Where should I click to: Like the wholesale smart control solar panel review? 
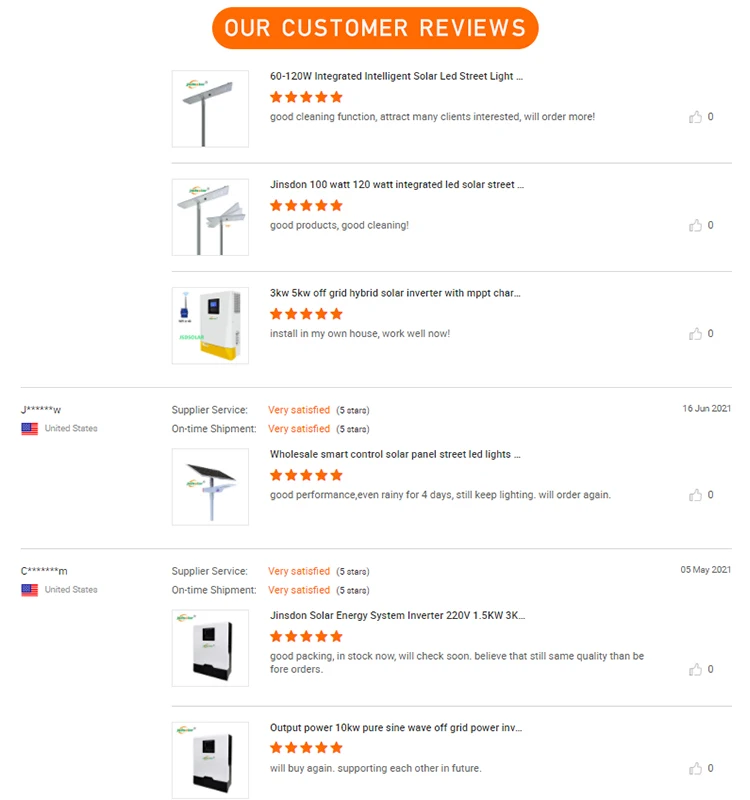(x=695, y=495)
